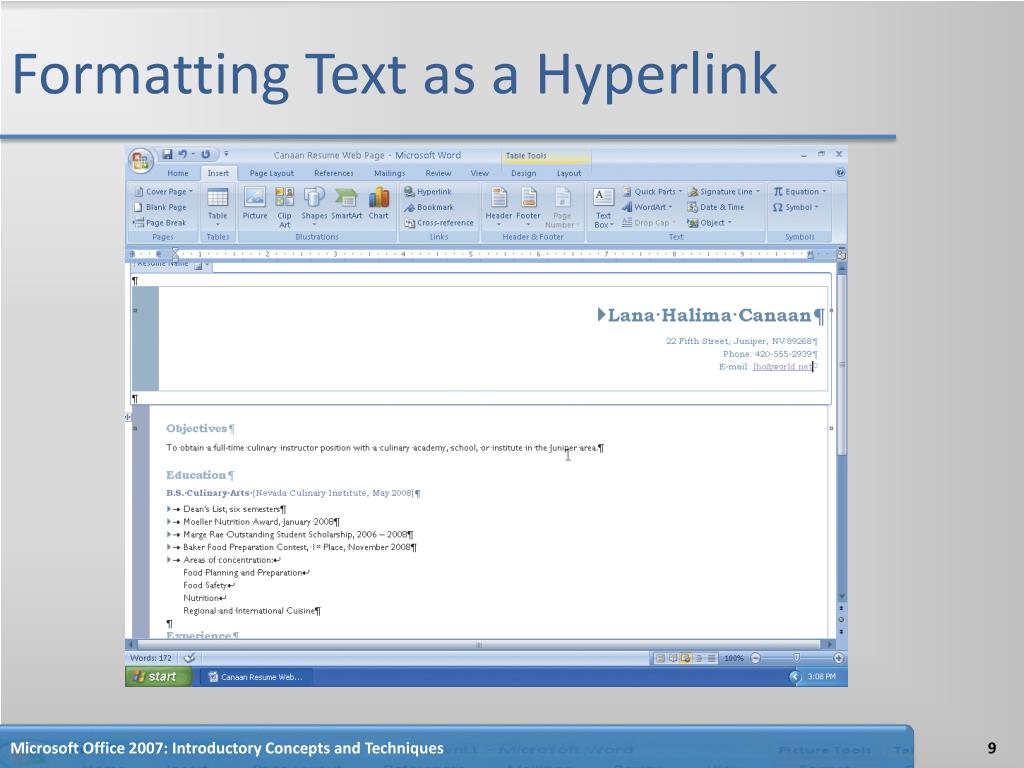Switch to the Home ribbon tab
The height and width of the screenshot is (768, 1024).
[178, 173]
